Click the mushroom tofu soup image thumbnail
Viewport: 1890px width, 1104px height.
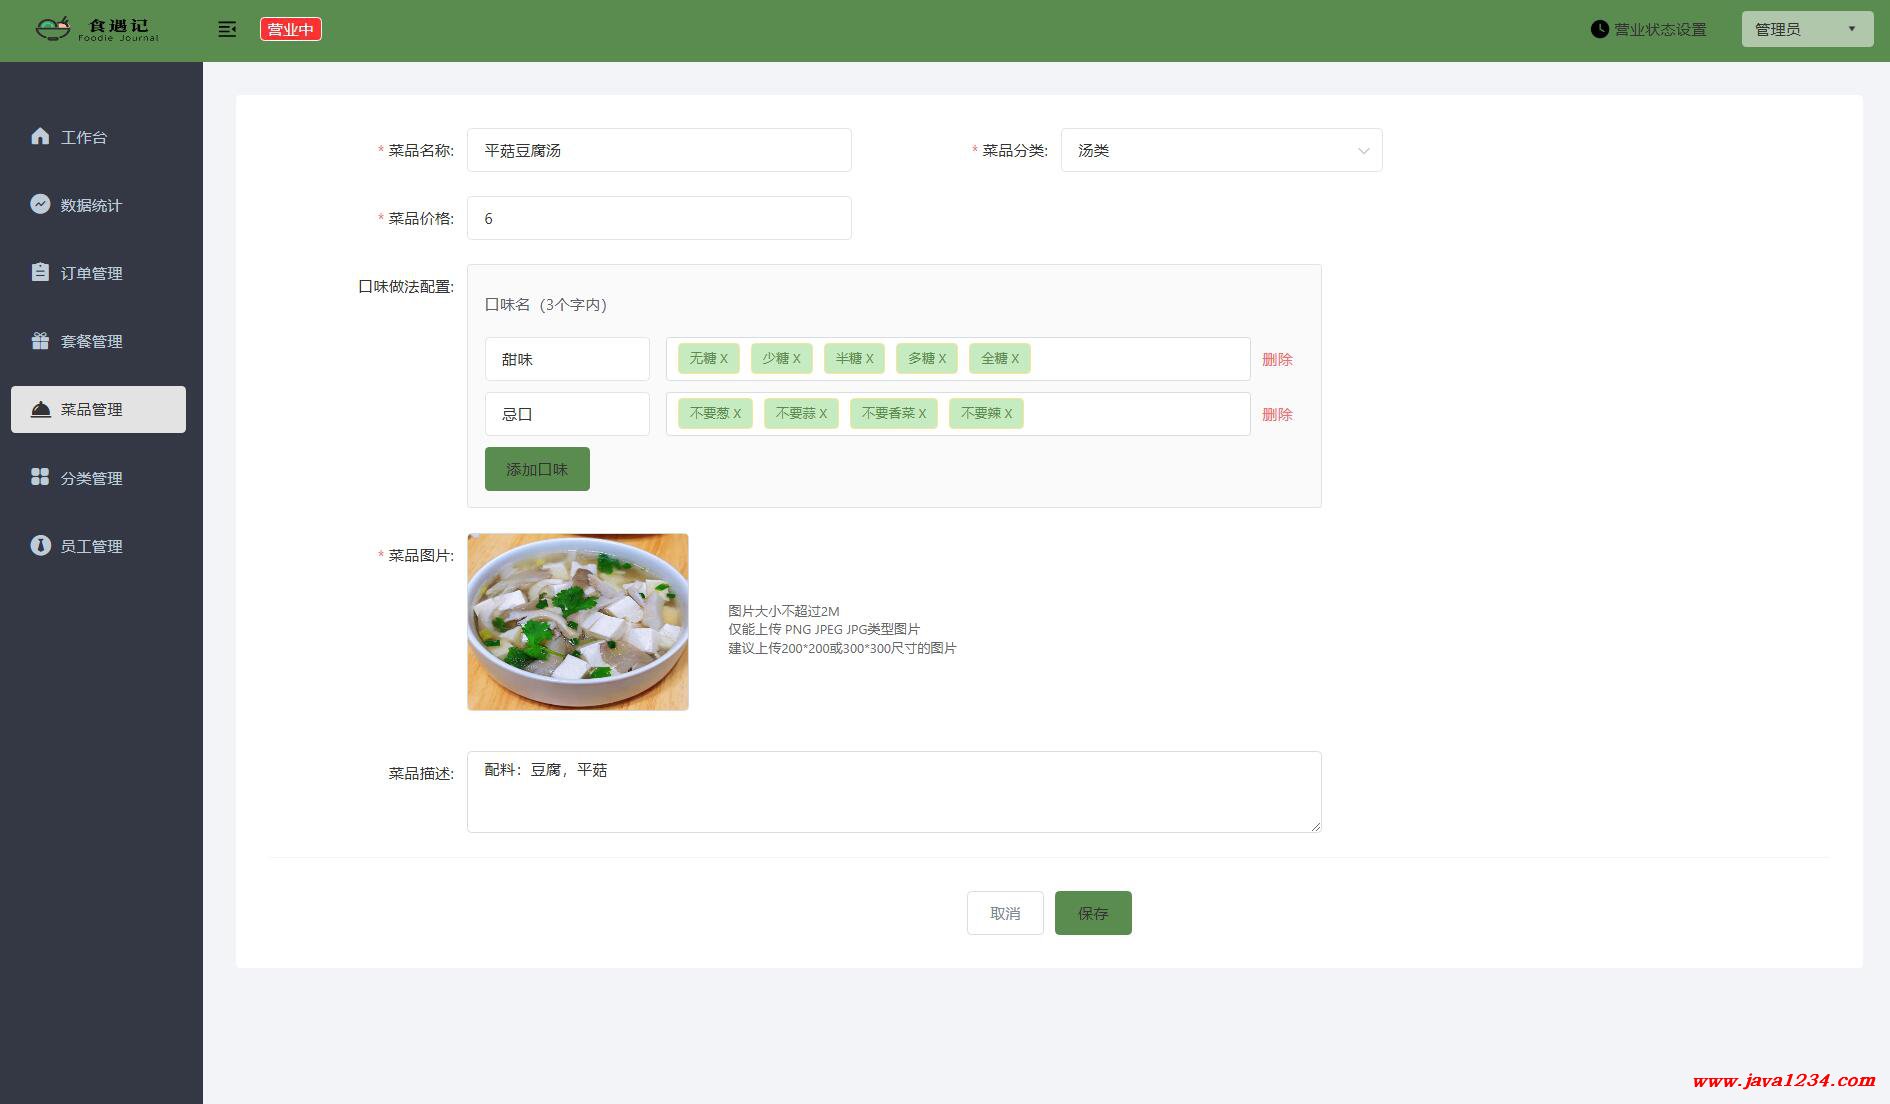coord(578,622)
